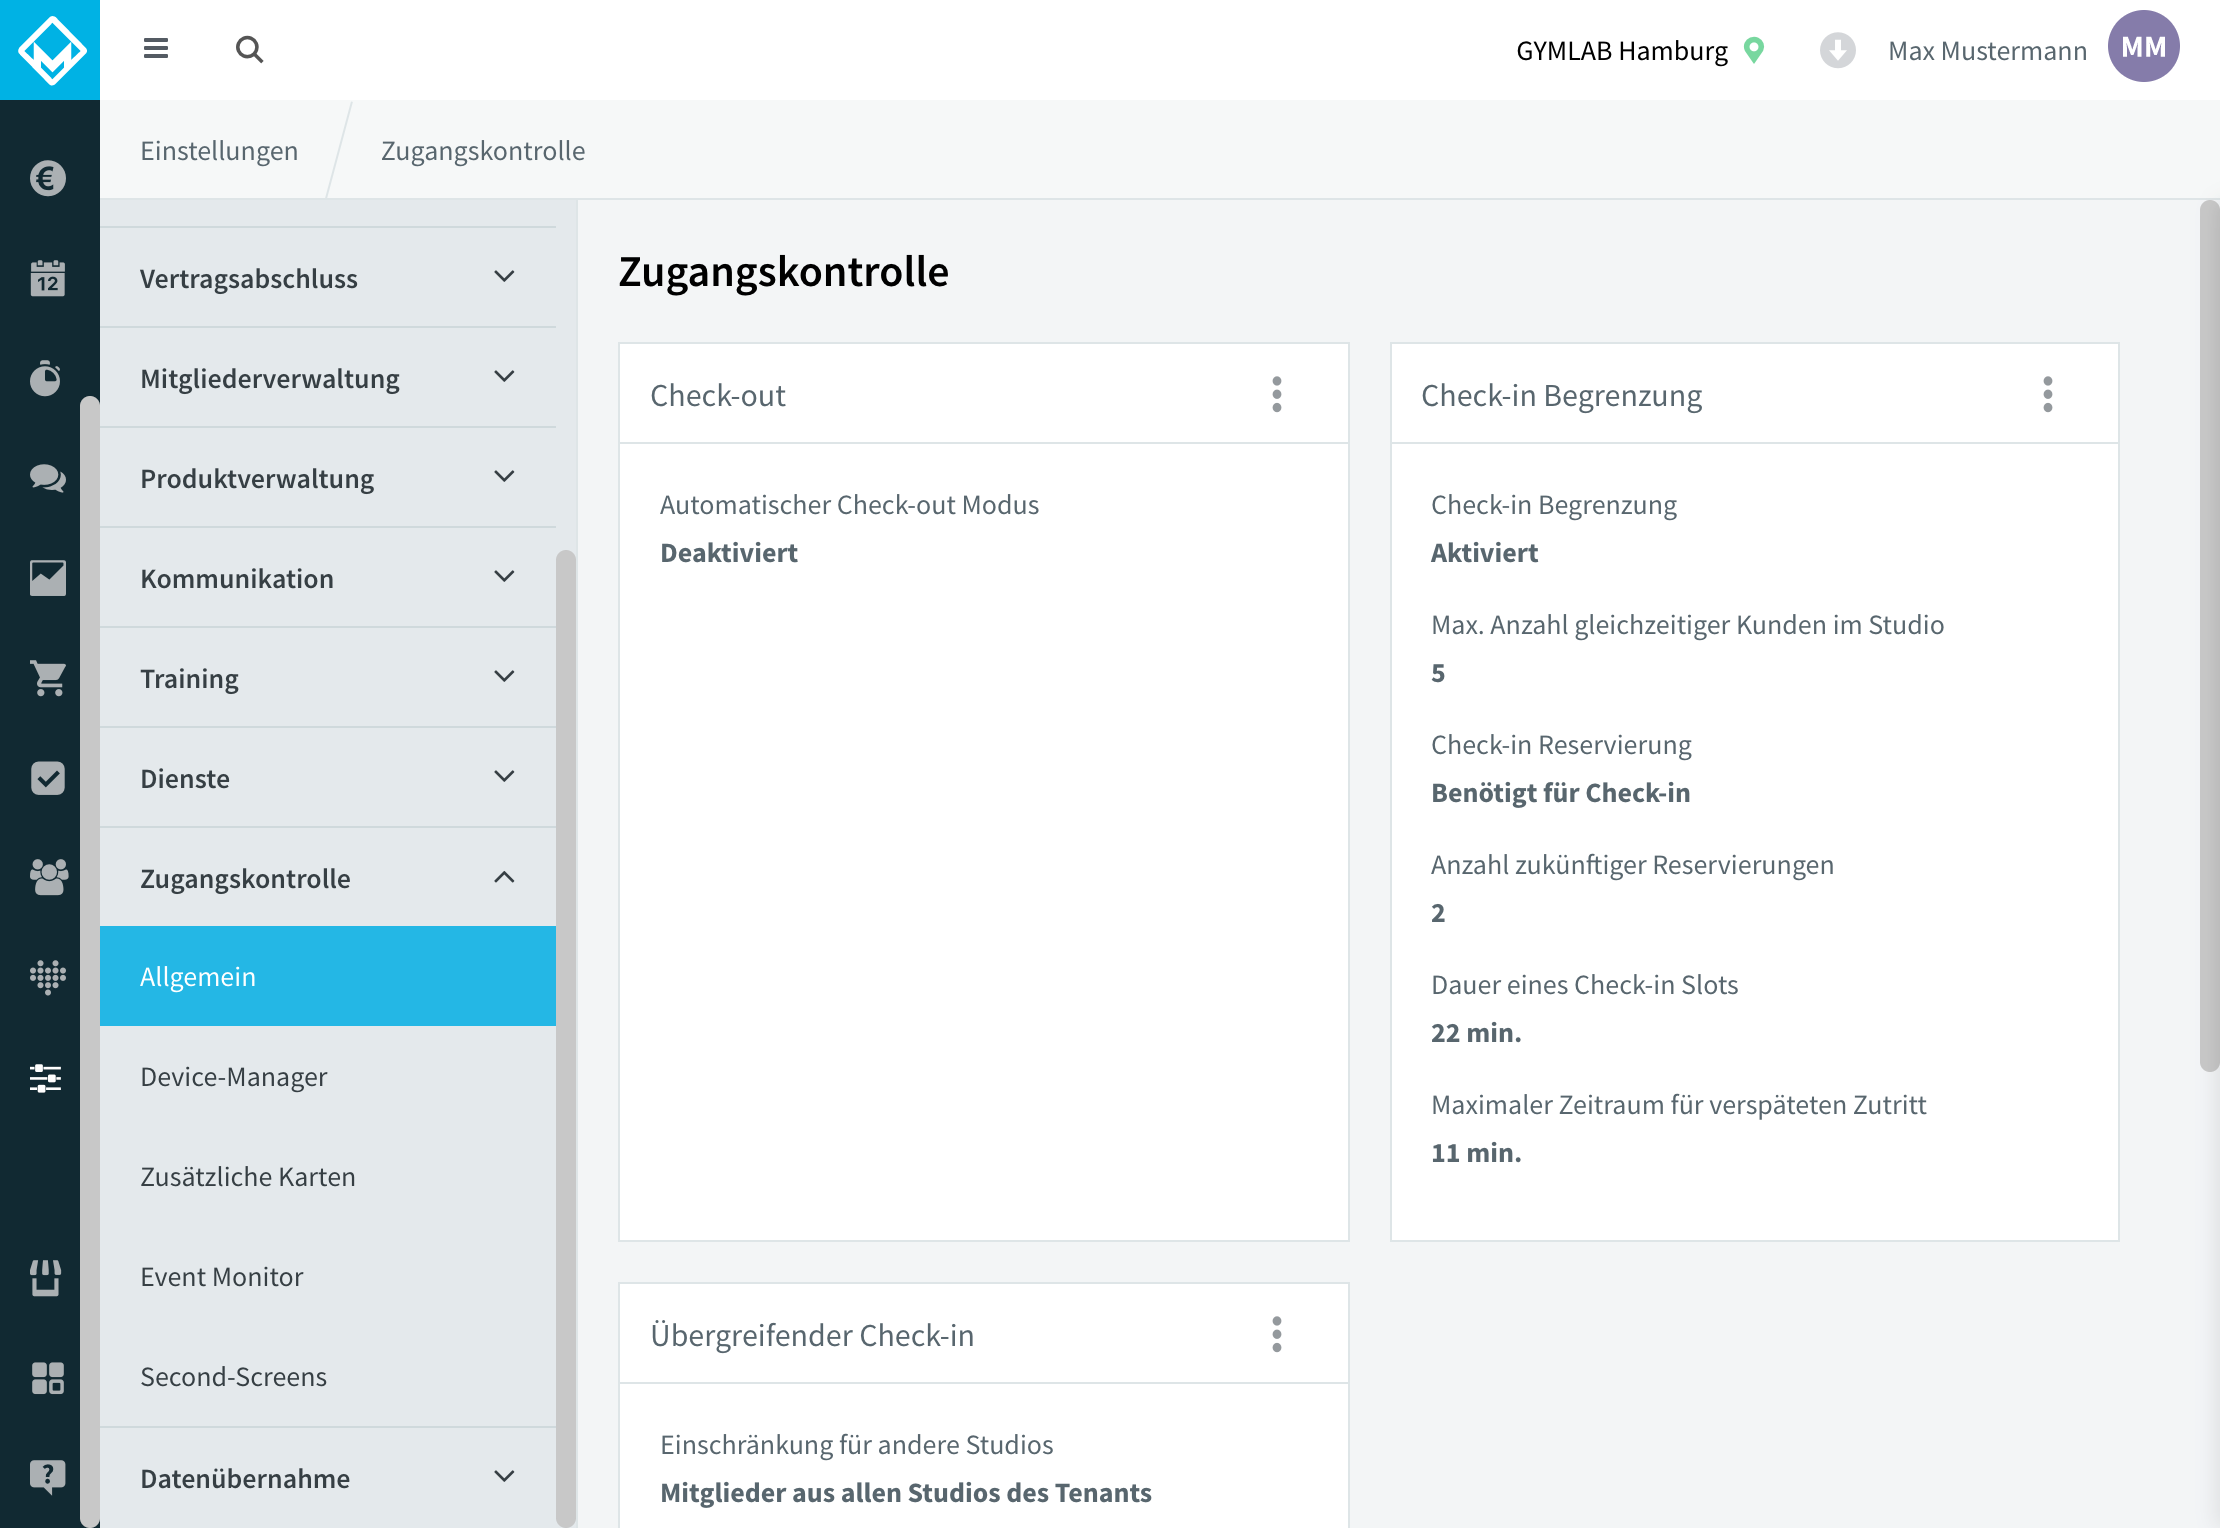Open the calendar sidebar icon
The width and height of the screenshot is (2220, 1528).
[47, 278]
